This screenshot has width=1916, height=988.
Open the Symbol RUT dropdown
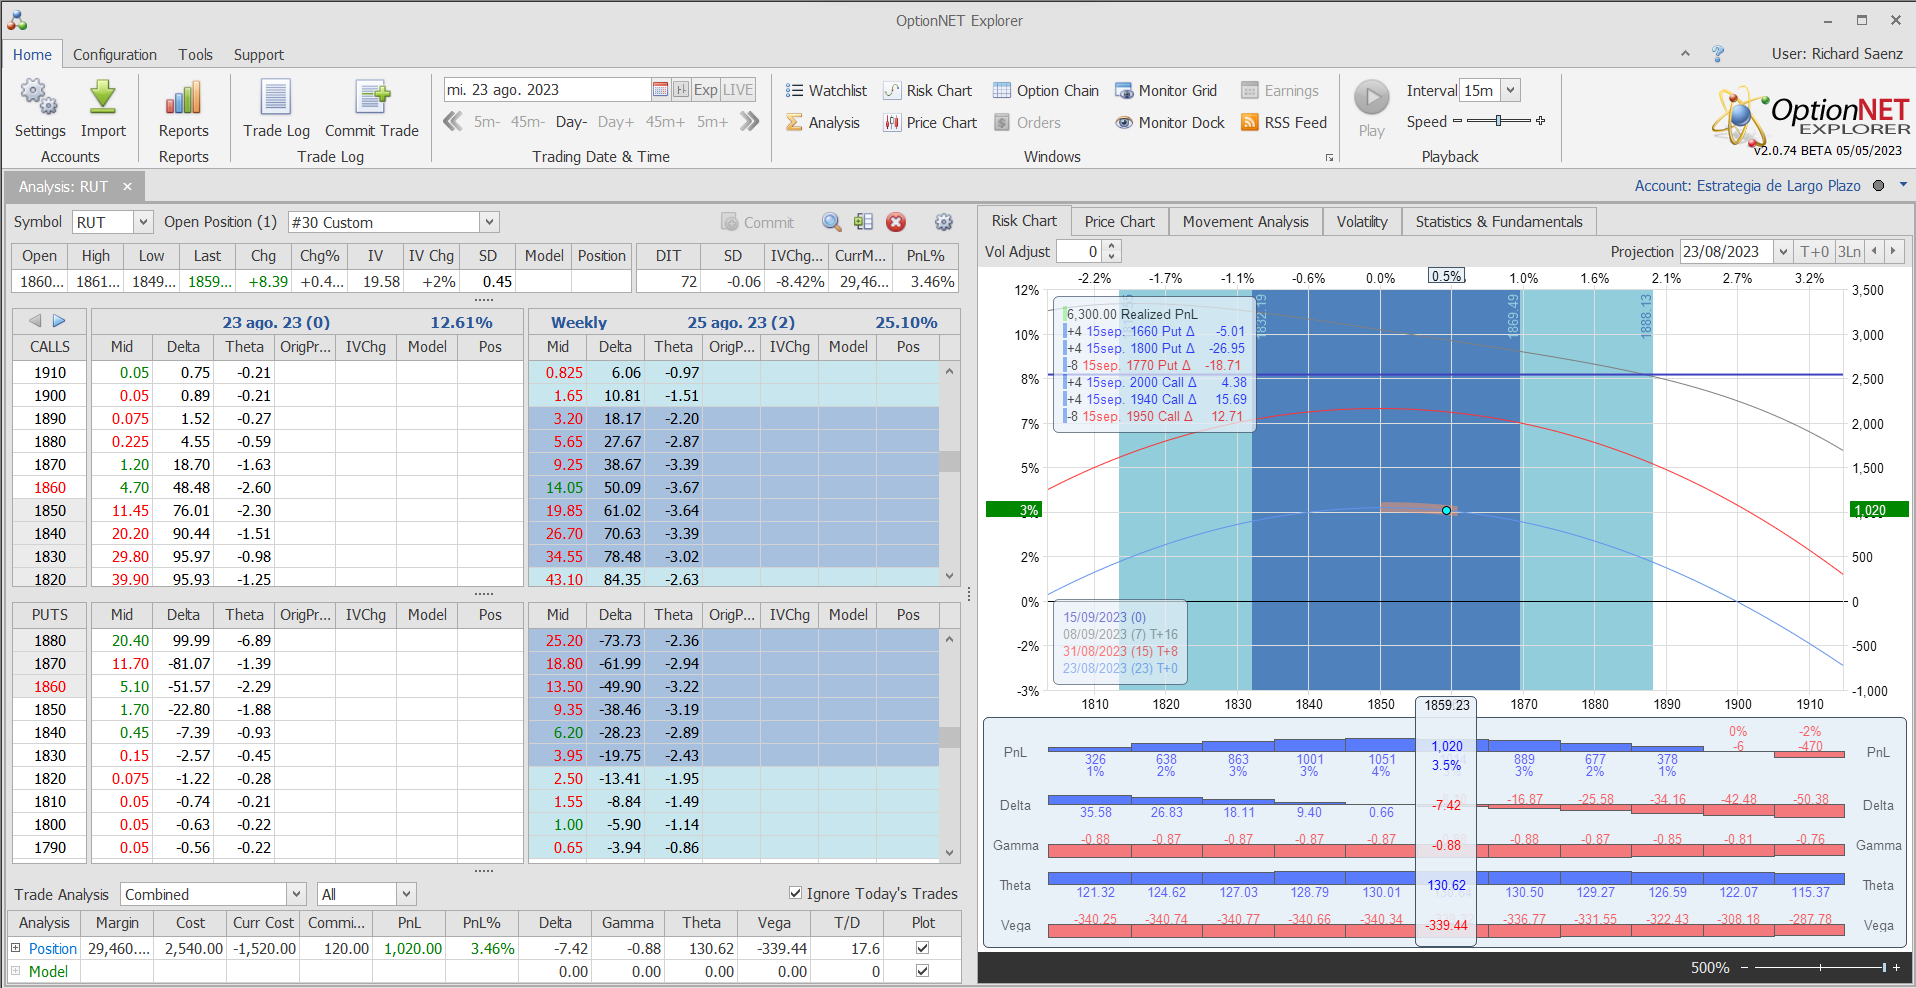click(x=143, y=222)
